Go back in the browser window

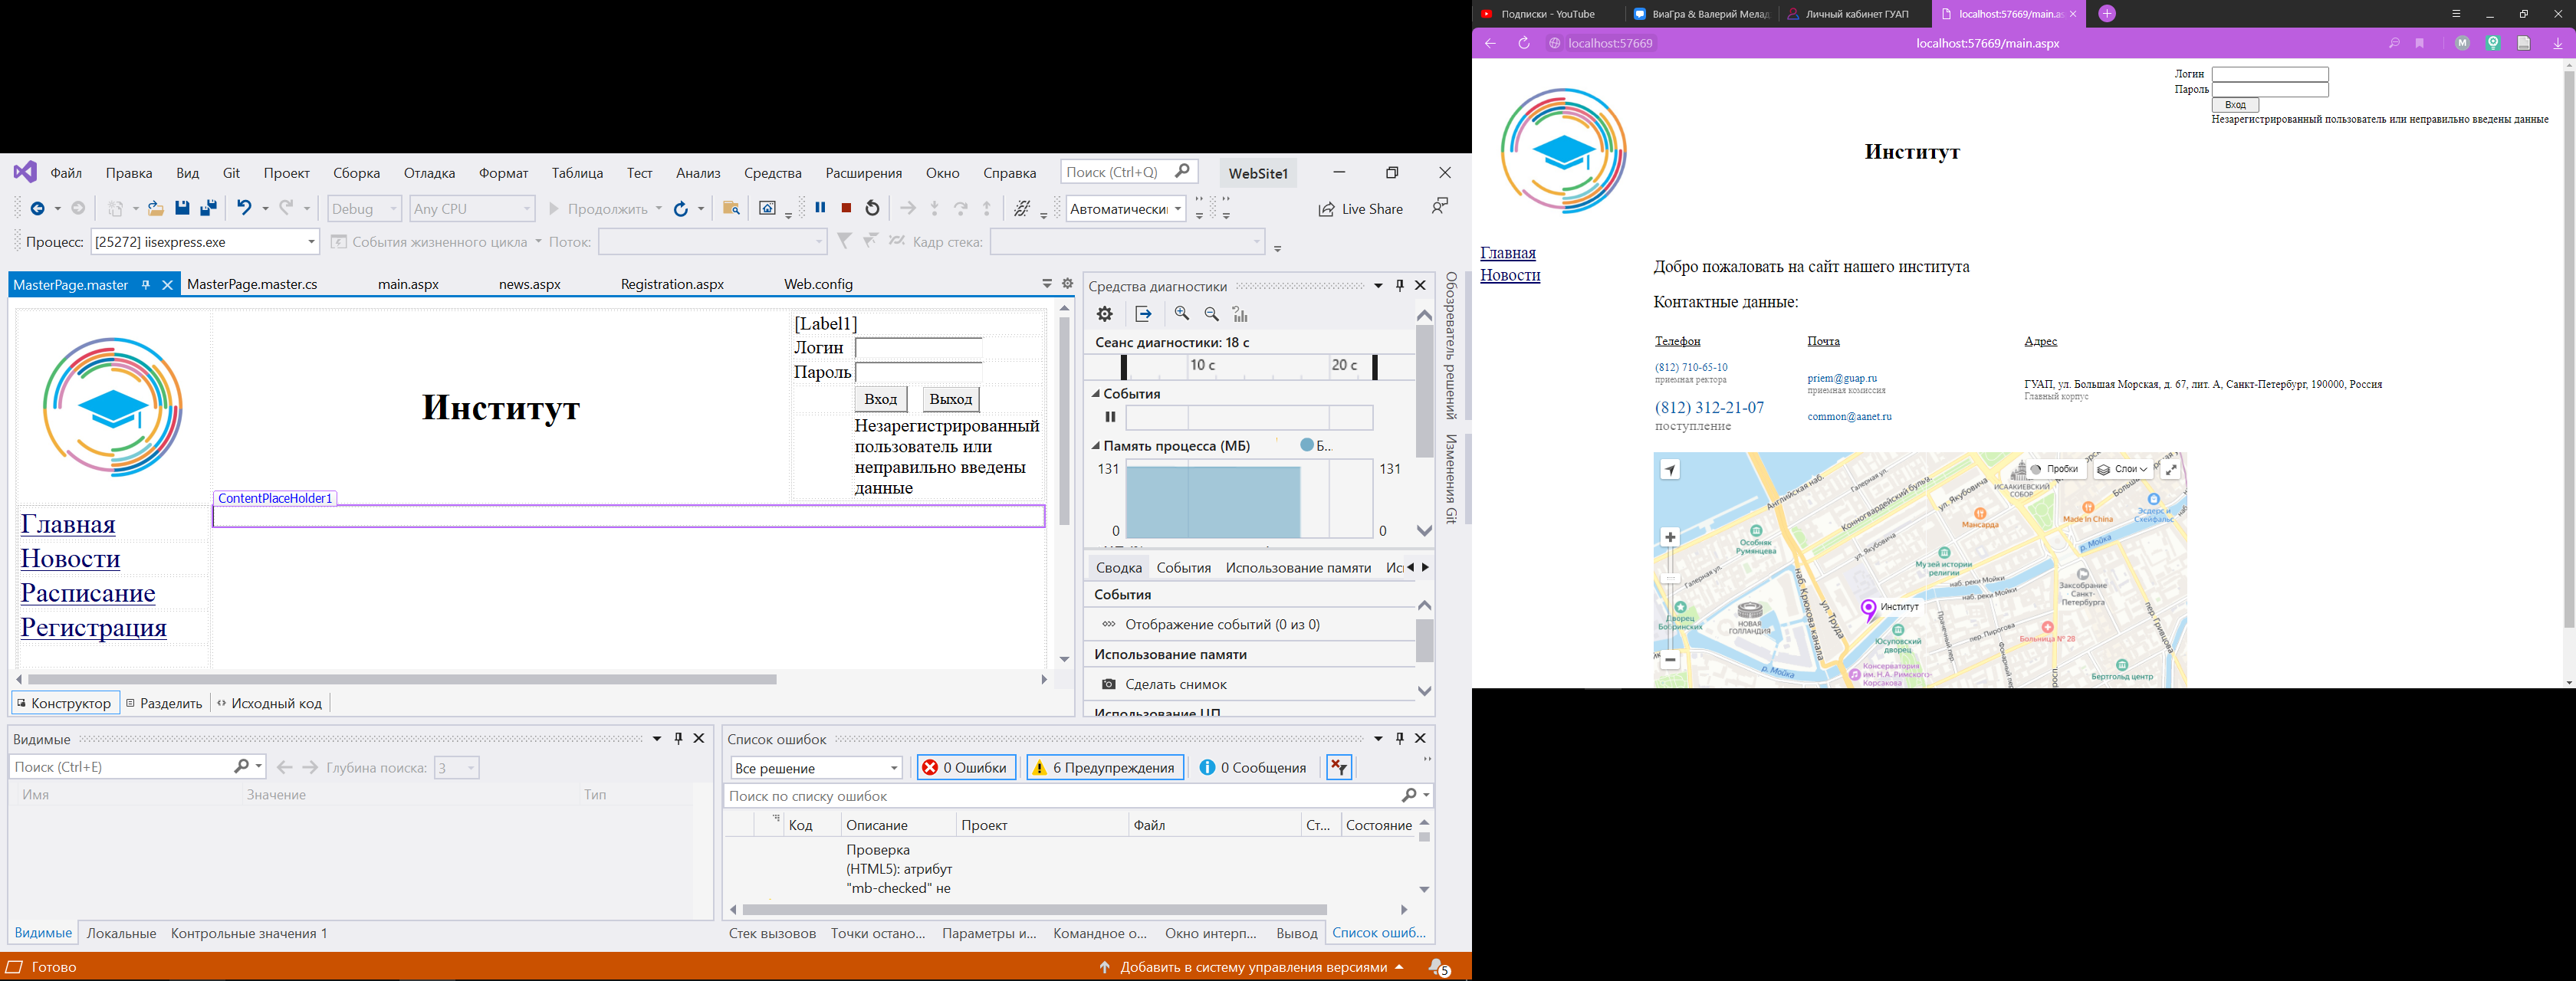1490,43
